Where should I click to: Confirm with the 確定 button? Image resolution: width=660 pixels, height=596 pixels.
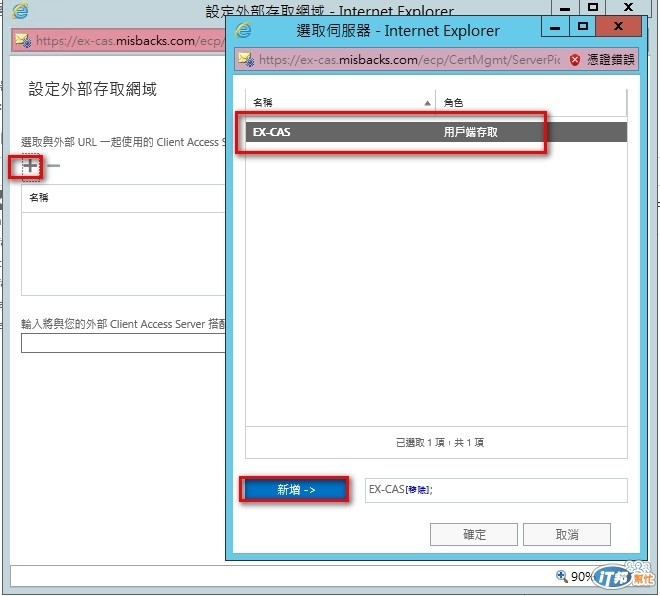[x=474, y=534]
